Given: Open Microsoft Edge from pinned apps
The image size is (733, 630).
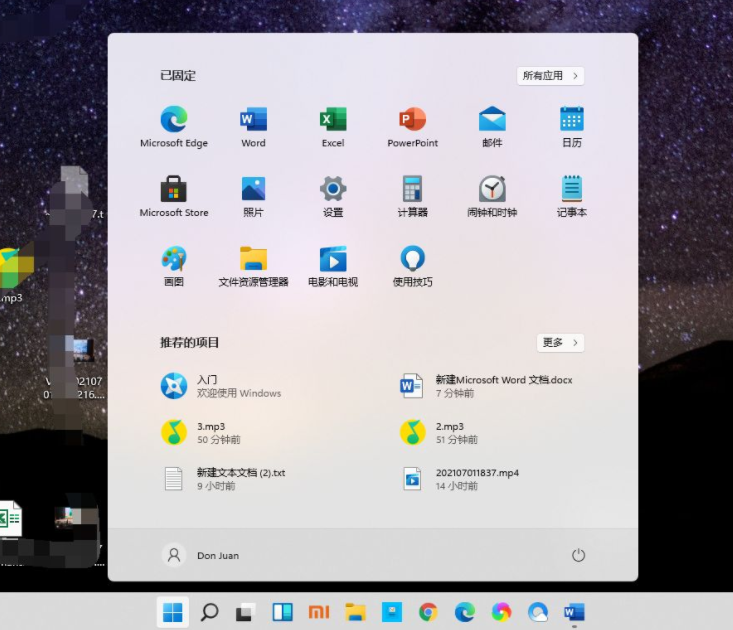Looking at the screenshot, I should coord(174,127).
